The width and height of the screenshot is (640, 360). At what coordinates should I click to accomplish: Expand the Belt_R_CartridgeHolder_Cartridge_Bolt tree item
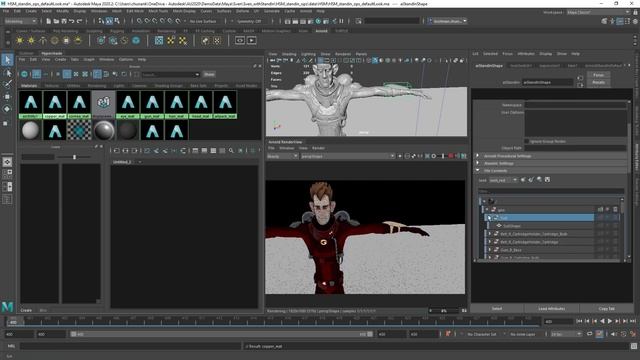490,234
